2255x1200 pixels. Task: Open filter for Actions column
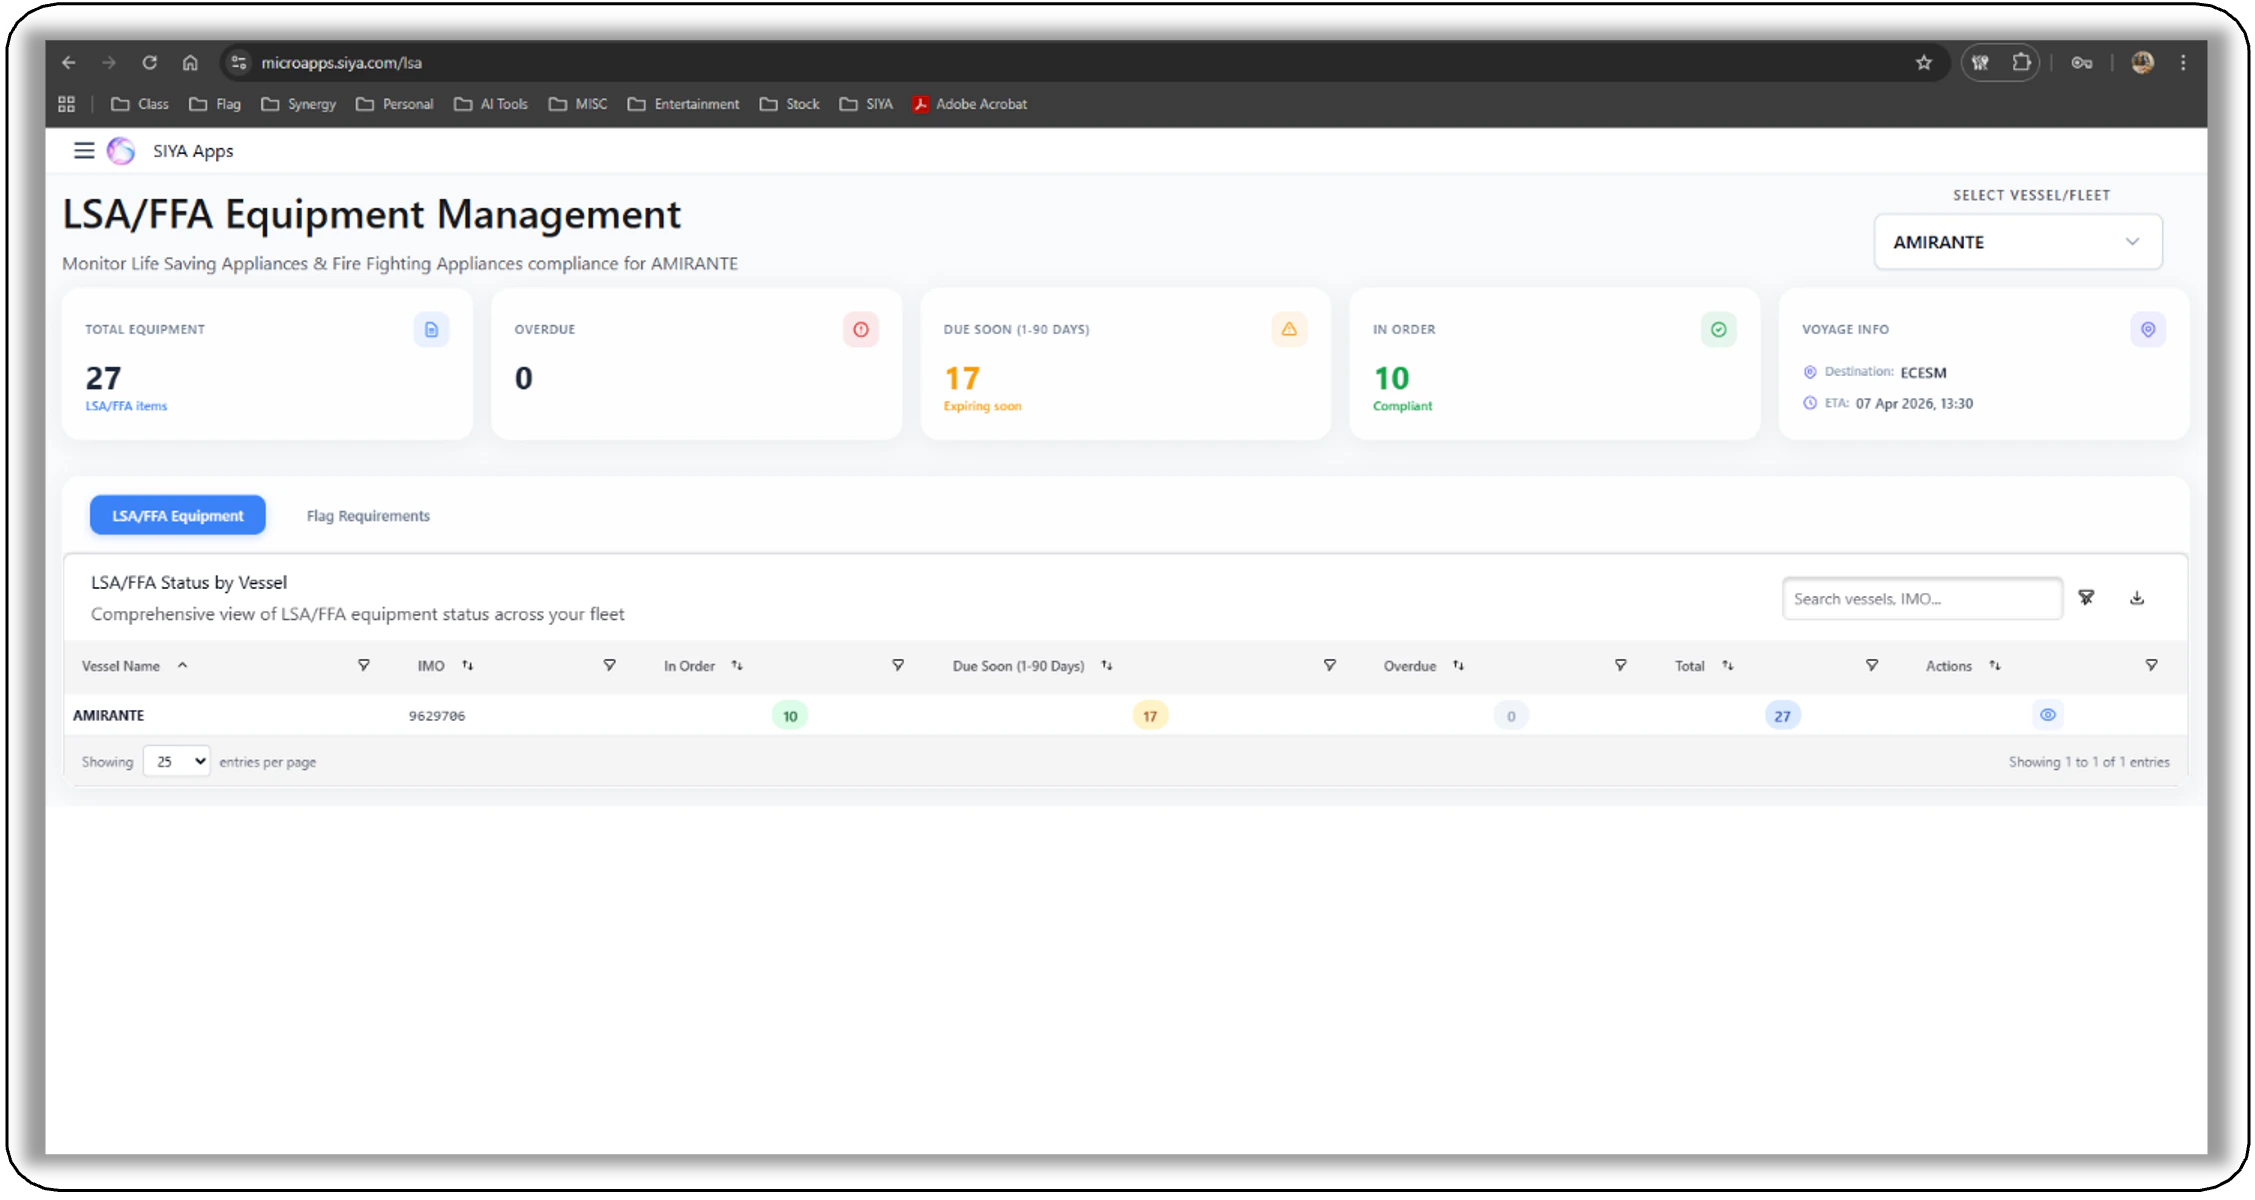(2151, 666)
